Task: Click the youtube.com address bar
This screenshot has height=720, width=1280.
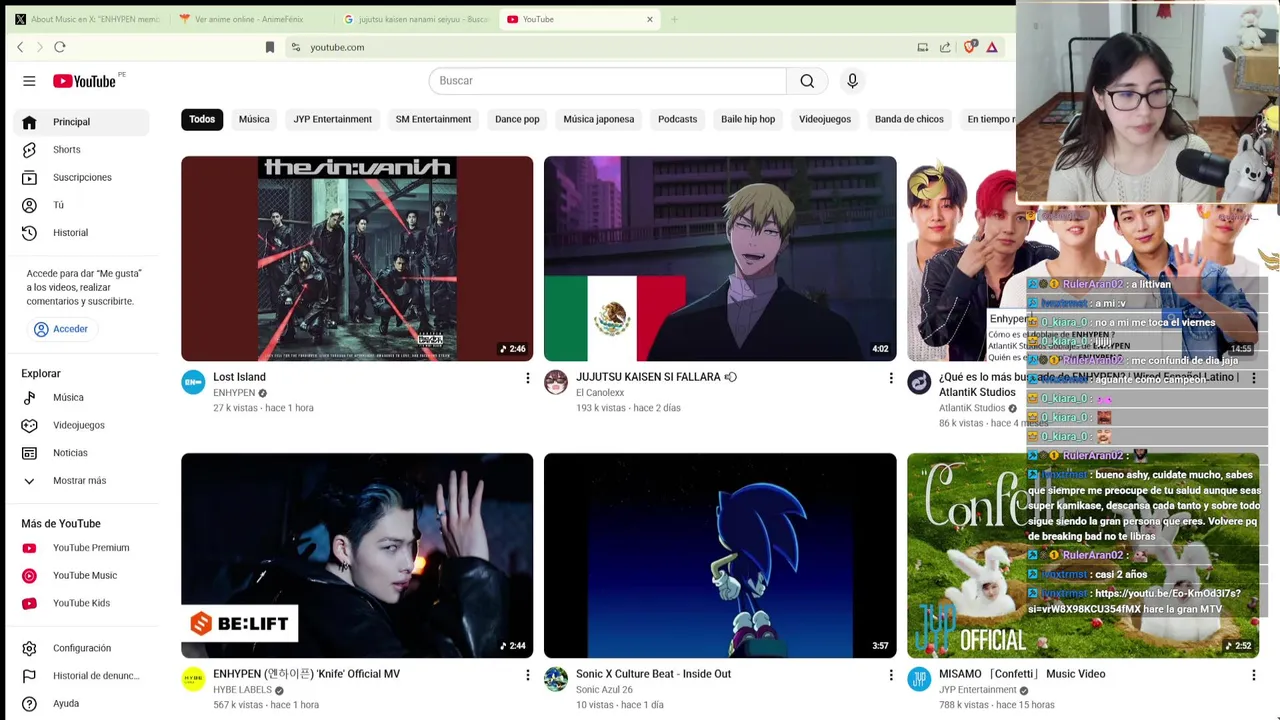Action: point(600,47)
